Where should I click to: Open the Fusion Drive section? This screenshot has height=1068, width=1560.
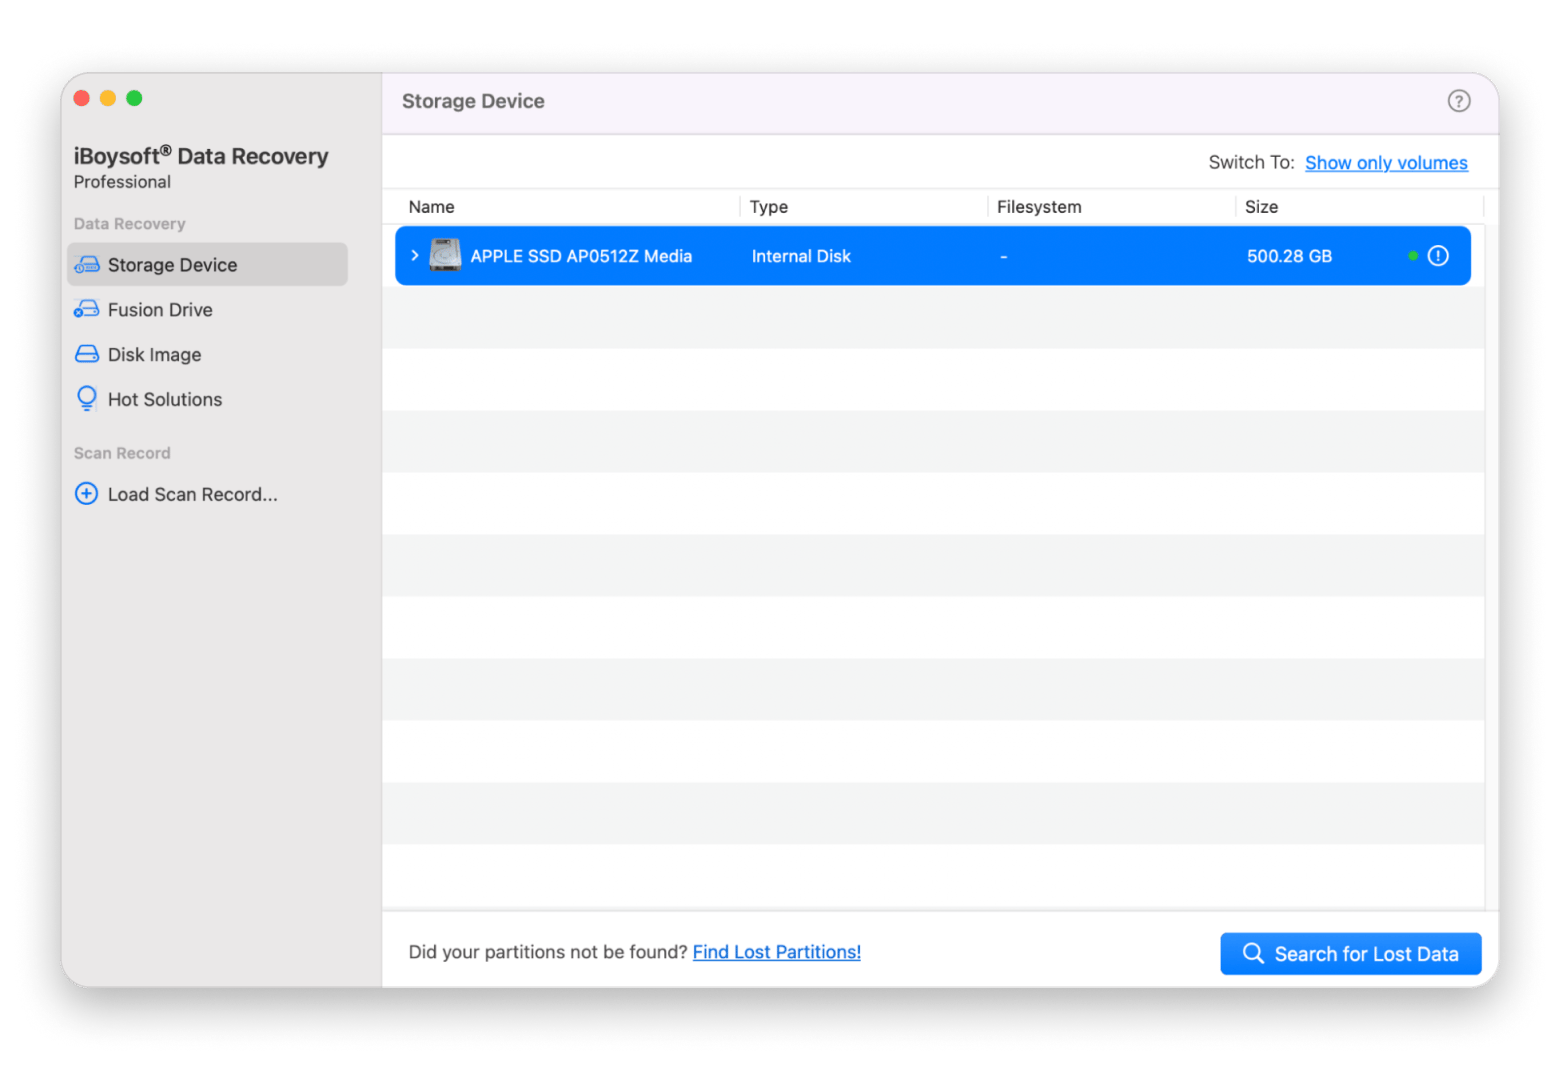point(159,310)
